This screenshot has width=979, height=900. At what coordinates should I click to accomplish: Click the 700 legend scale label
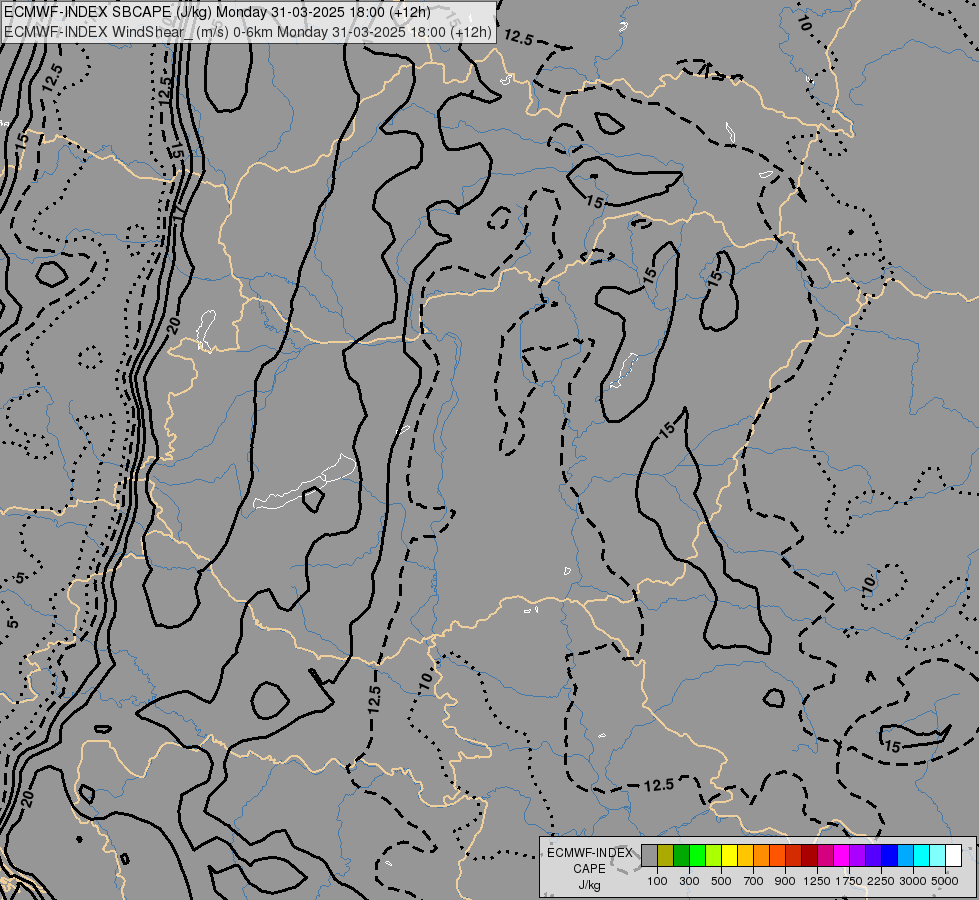(754, 881)
